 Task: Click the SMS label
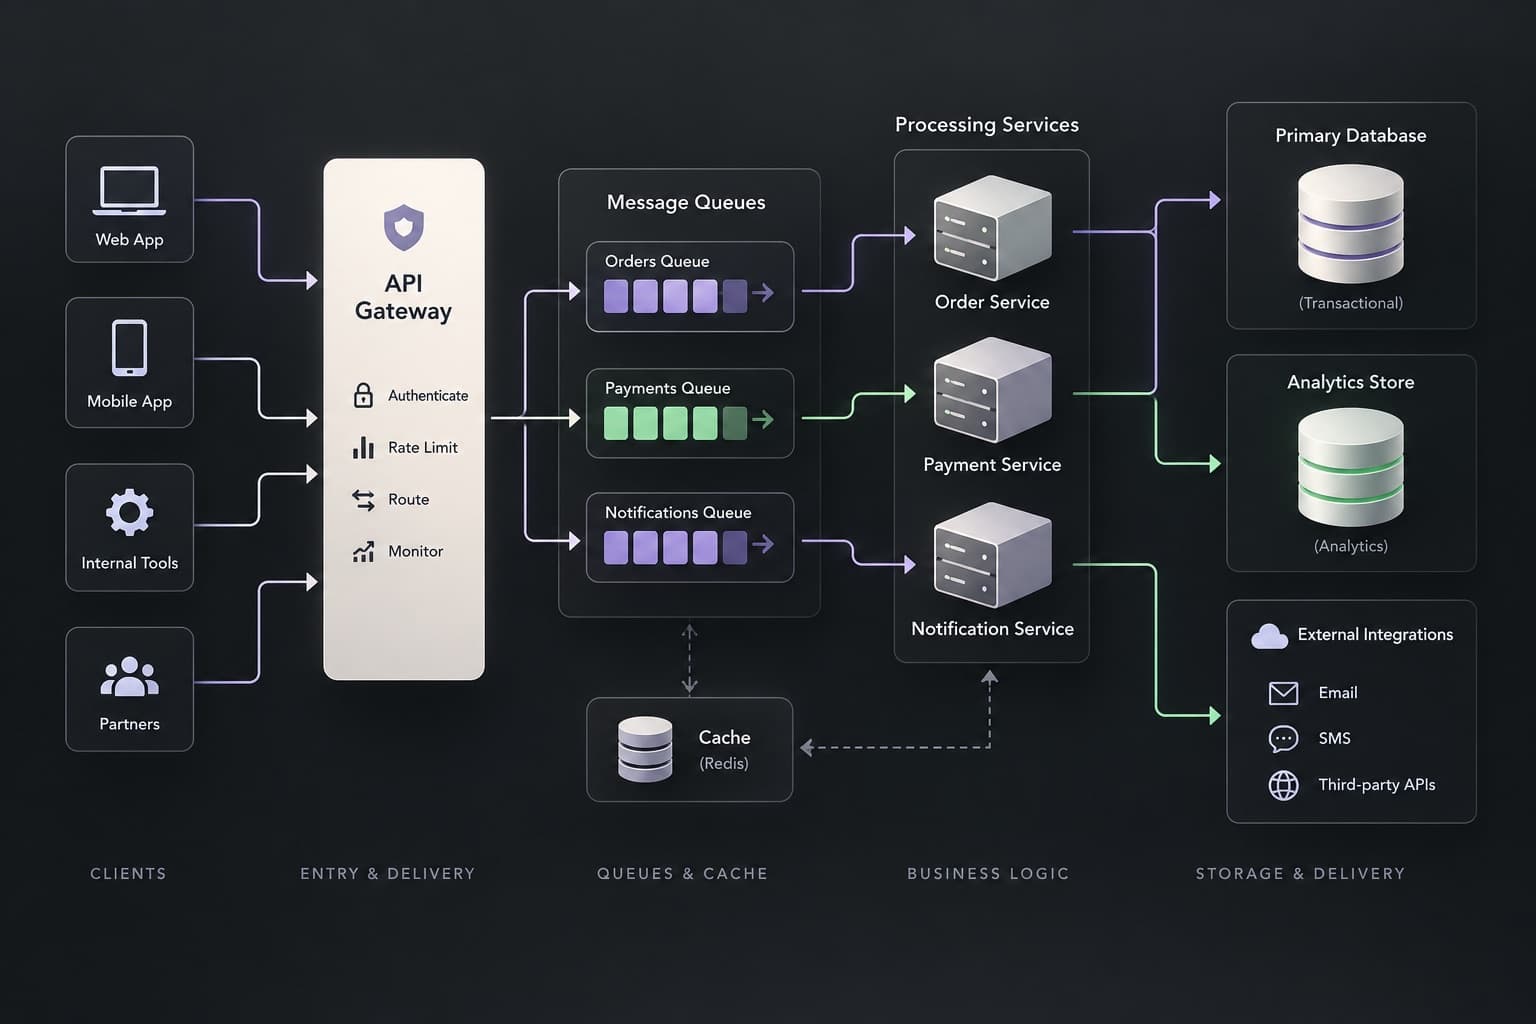coord(1335,738)
